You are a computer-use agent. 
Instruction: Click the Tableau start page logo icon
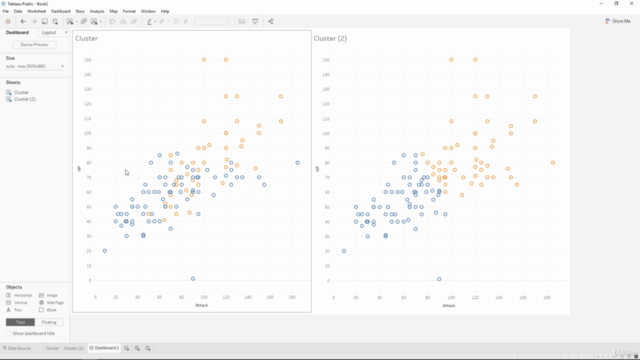(8, 21)
